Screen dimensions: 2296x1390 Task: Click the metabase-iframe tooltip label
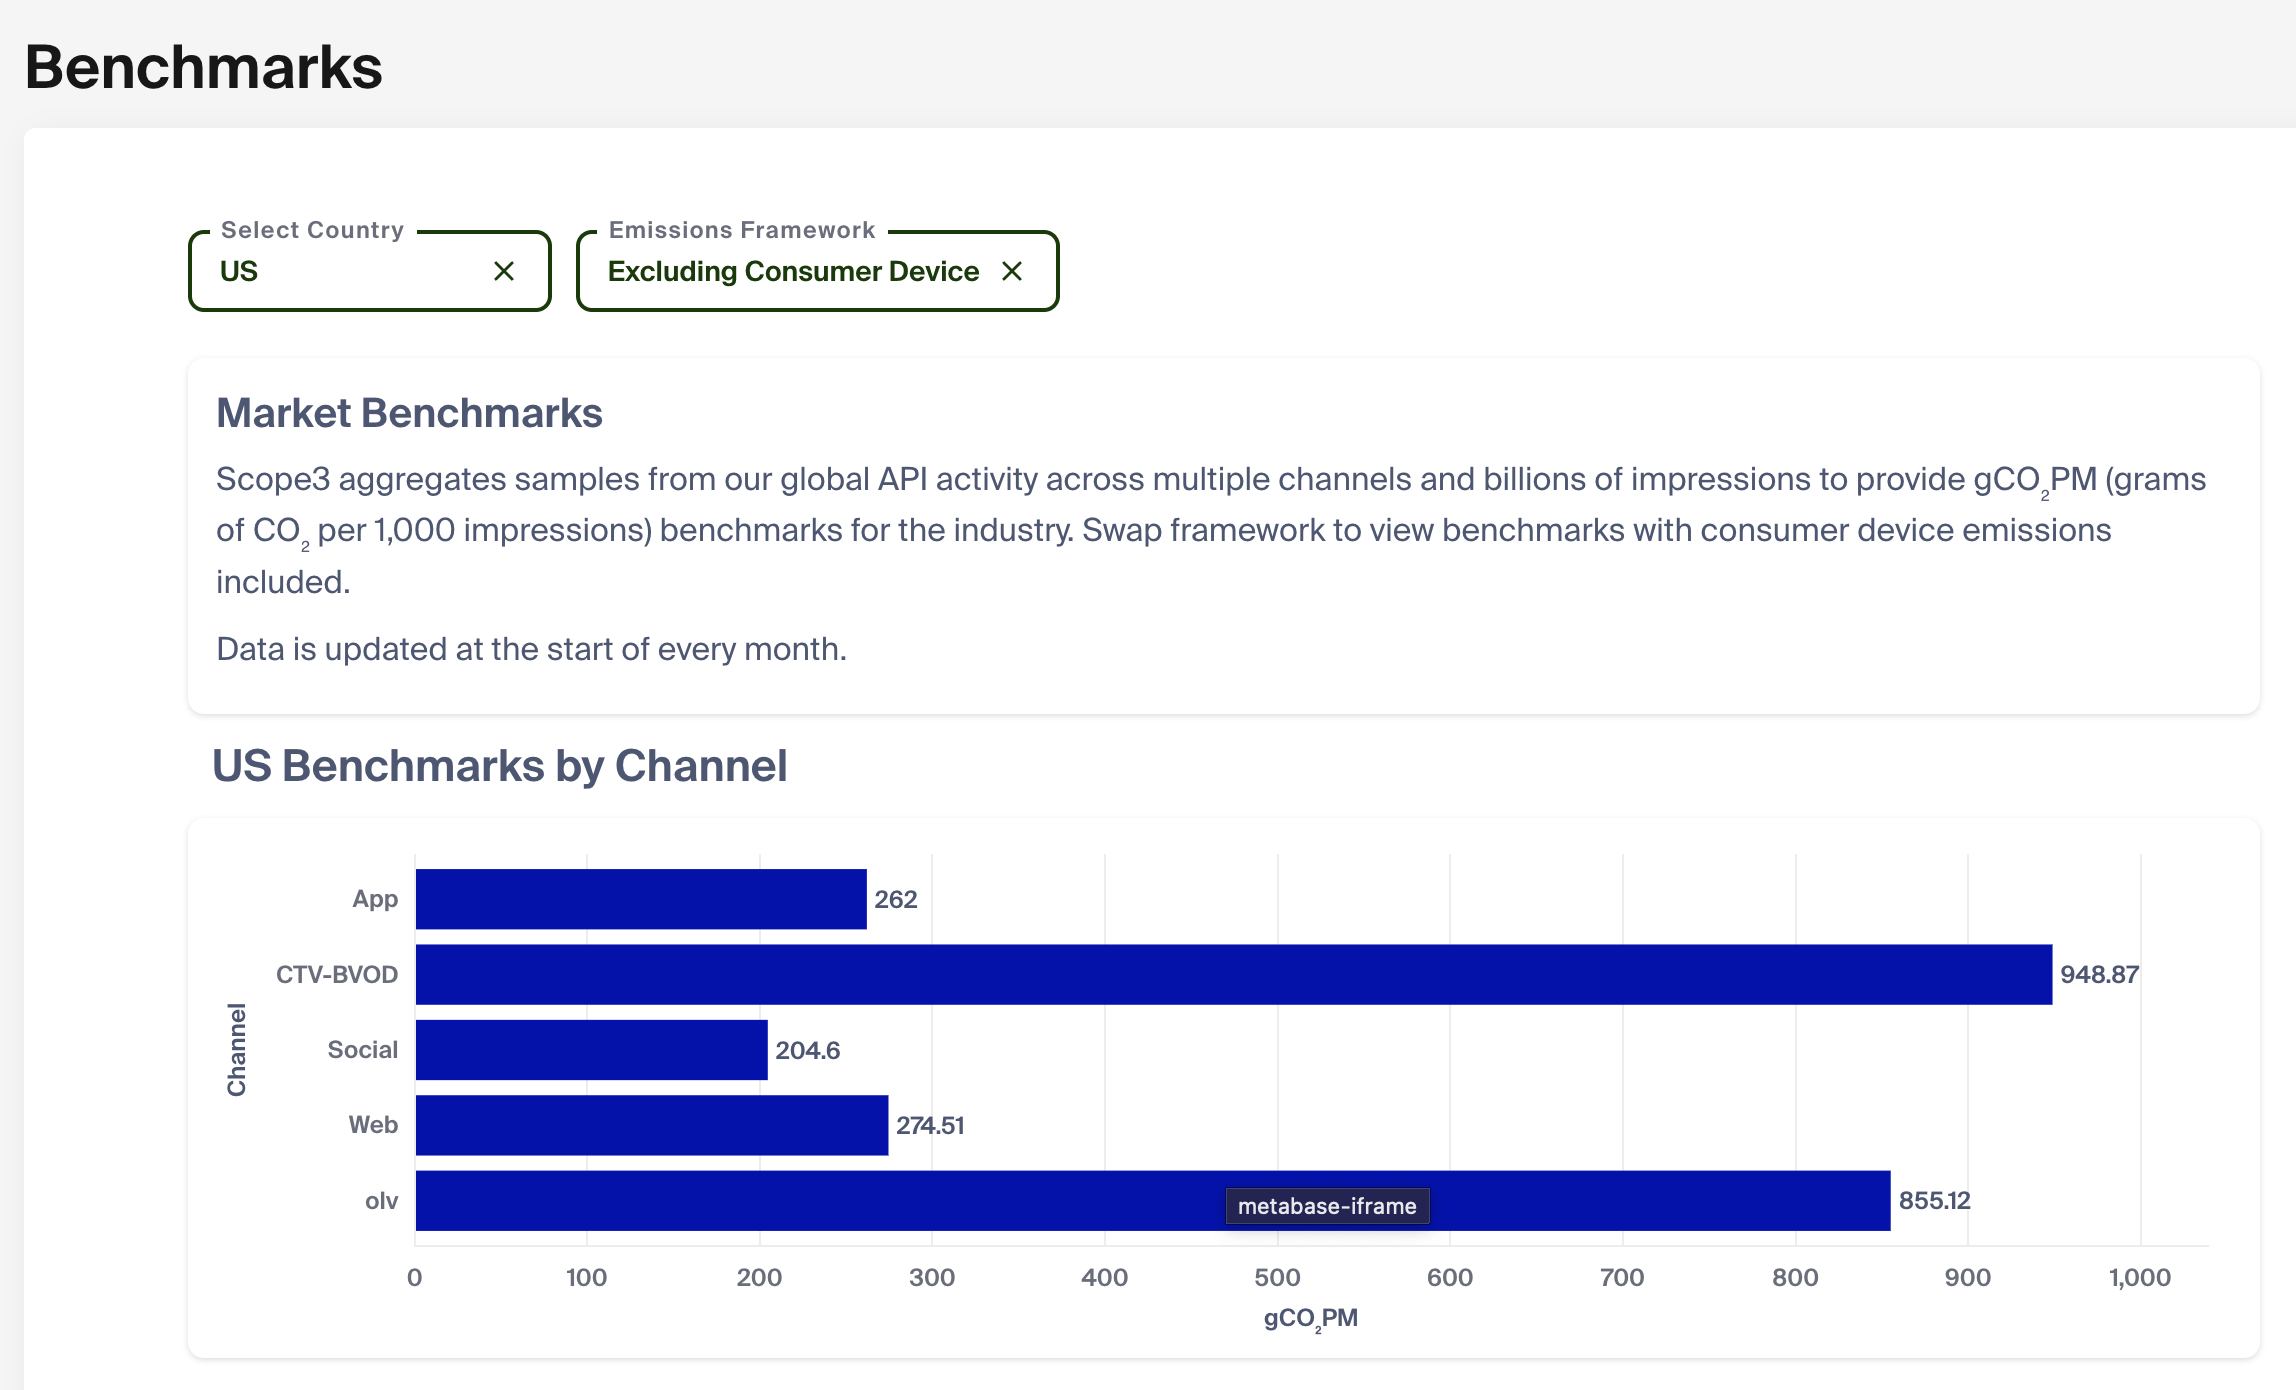[1327, 1206]
